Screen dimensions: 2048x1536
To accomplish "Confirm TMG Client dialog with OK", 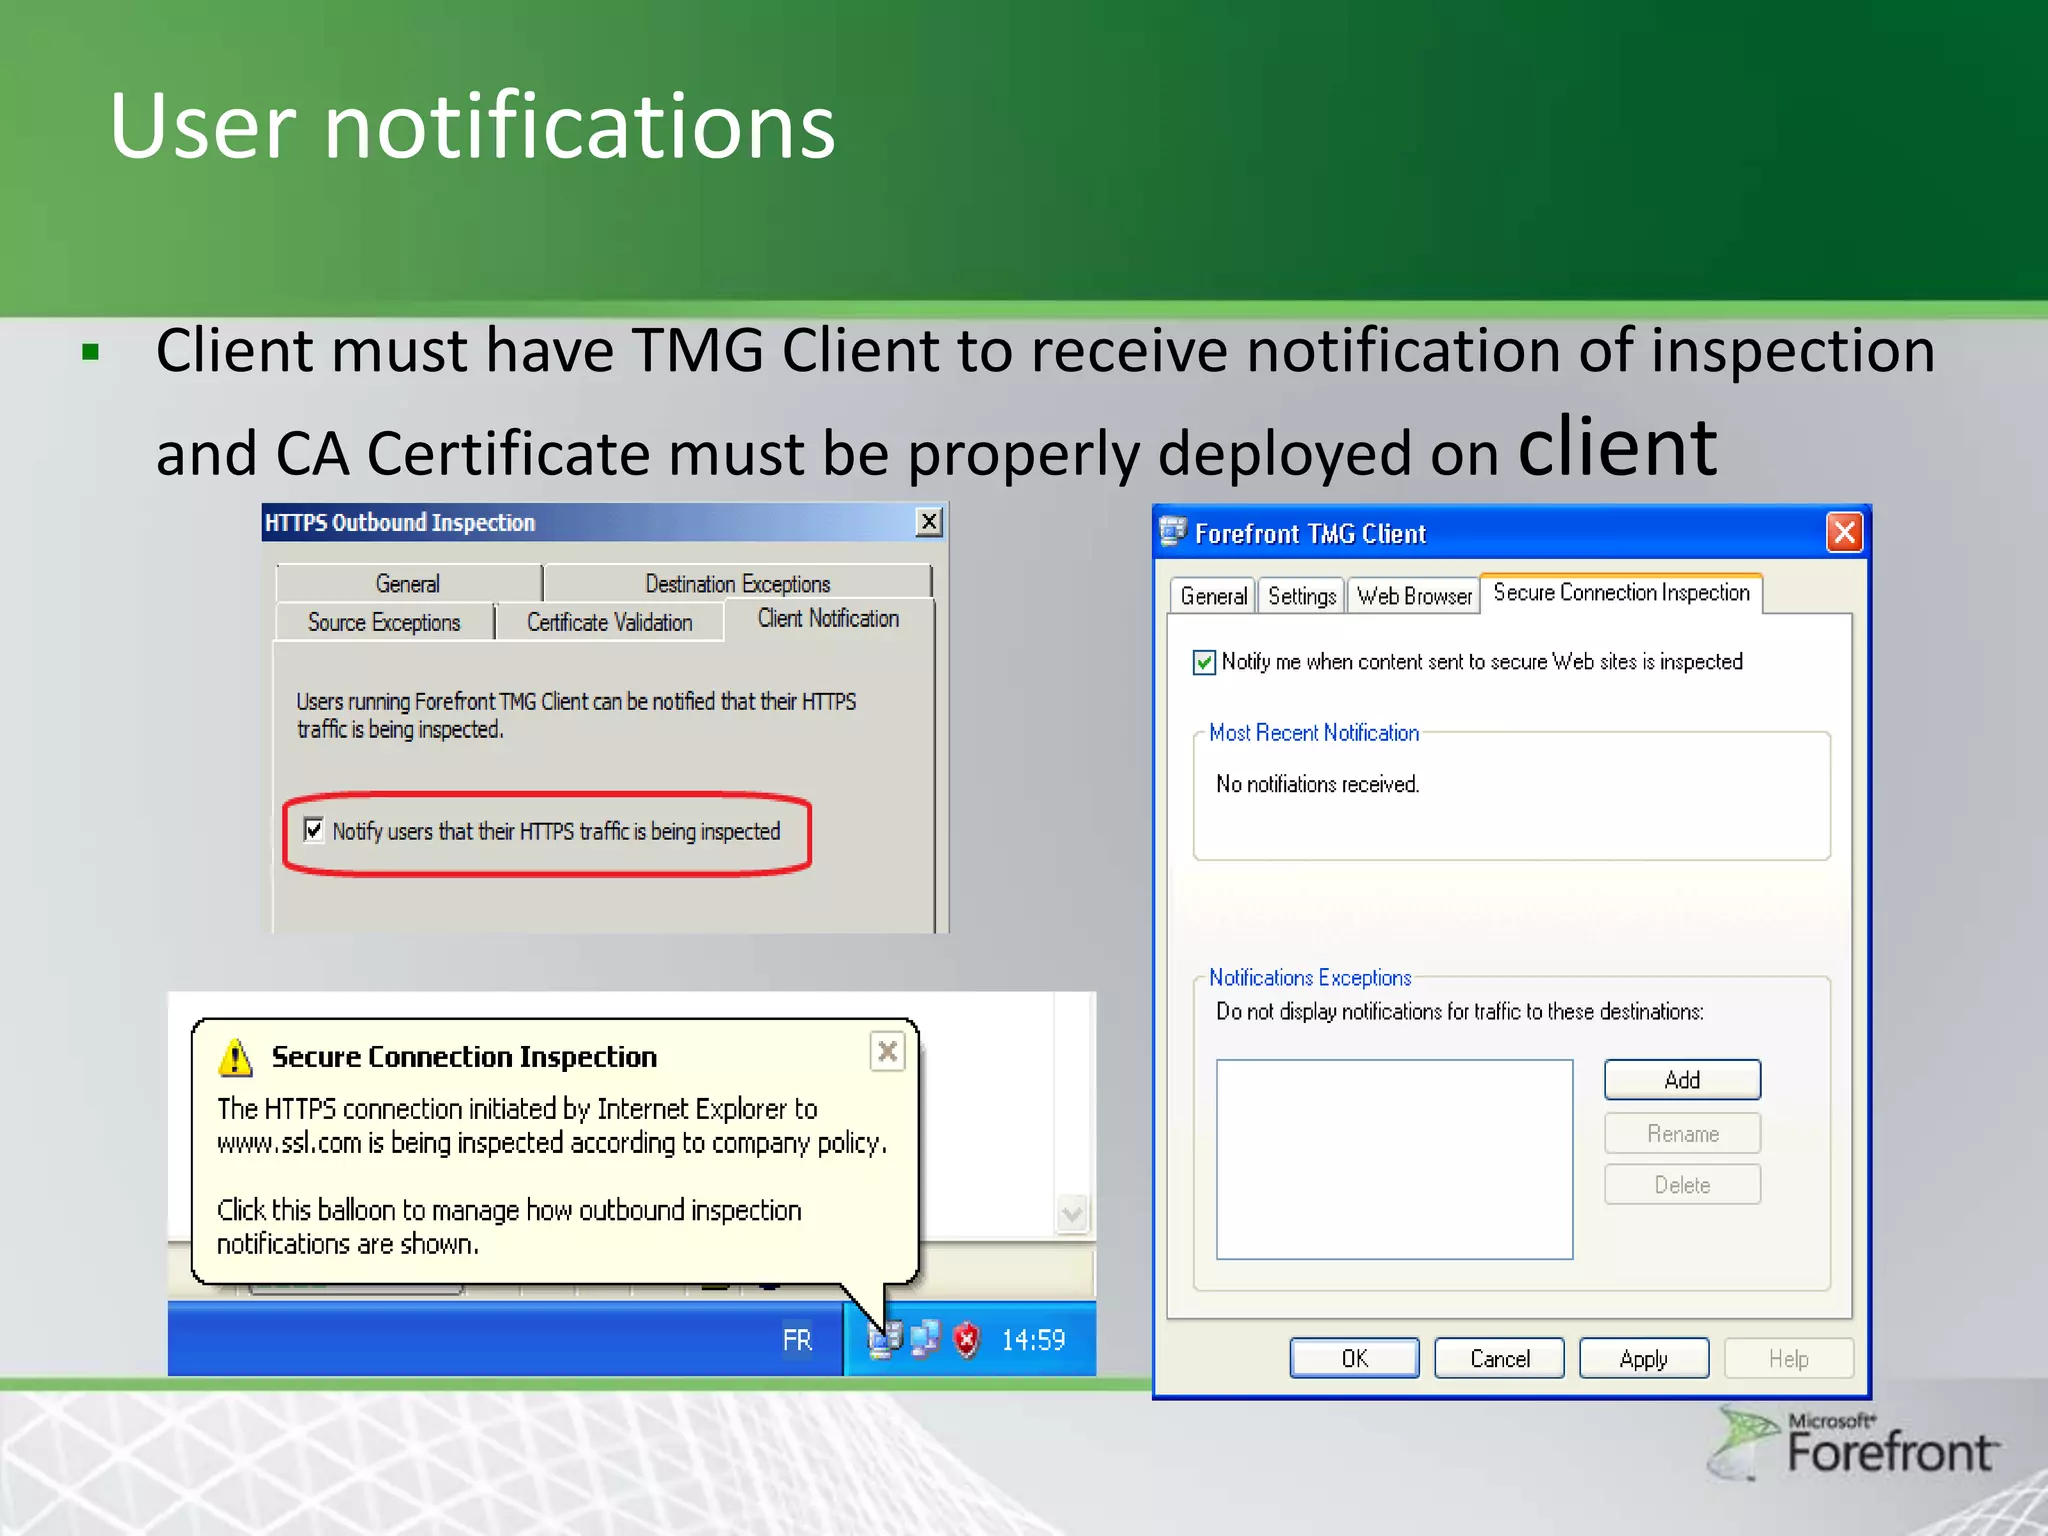I will click(x=1354, y=1358).
